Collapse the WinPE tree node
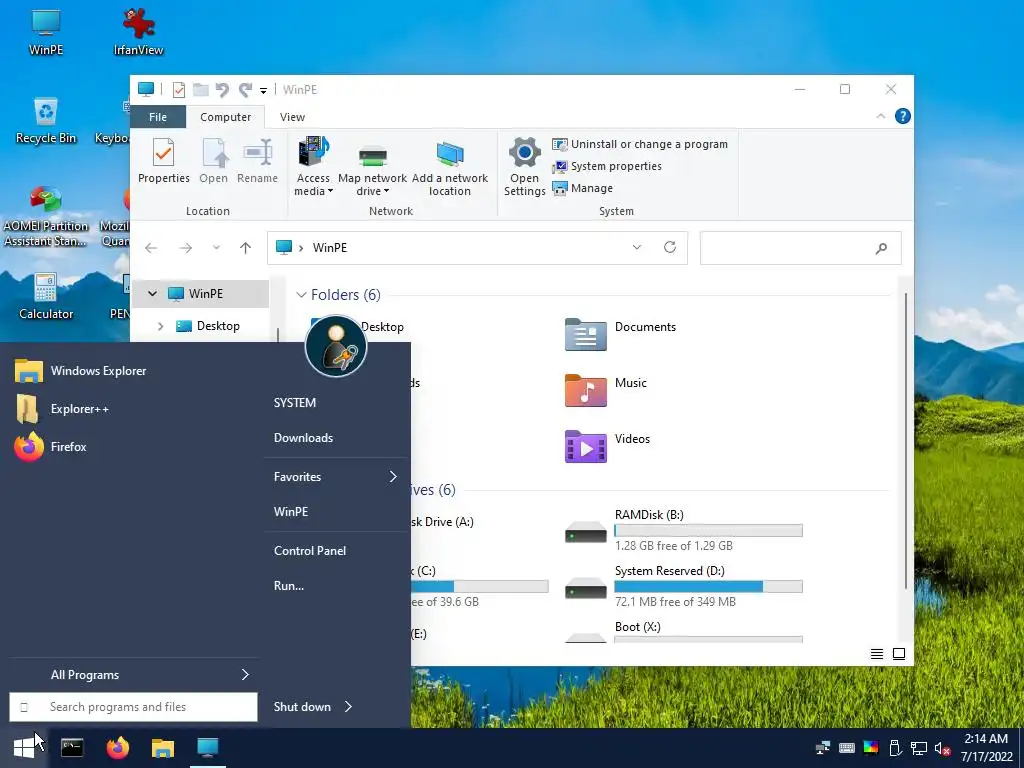 pyautogui.click(x=152, y=294)
